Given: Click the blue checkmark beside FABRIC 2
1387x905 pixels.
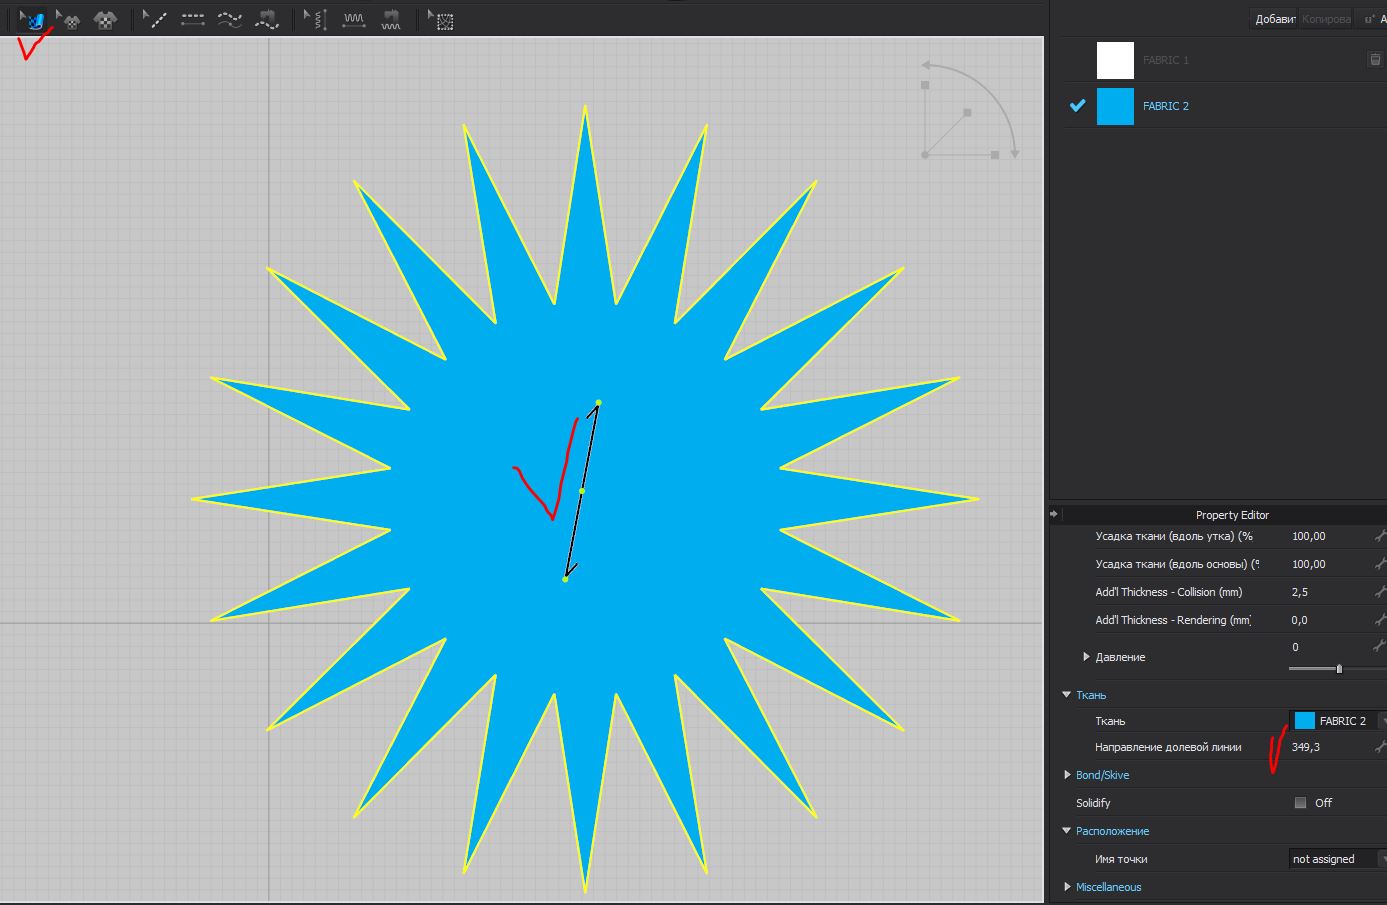Looking at the screenshot, I should [x=1077, y=105].
